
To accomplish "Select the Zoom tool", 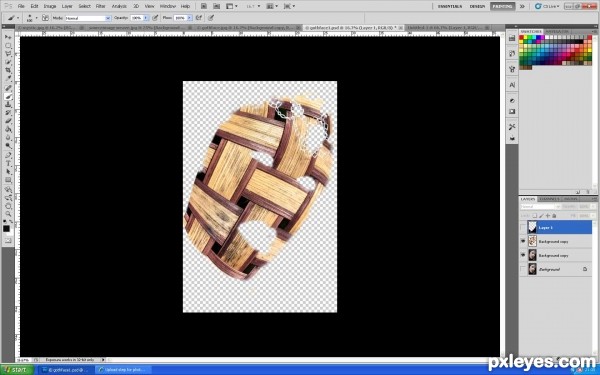I will click(x=8, y=214).
